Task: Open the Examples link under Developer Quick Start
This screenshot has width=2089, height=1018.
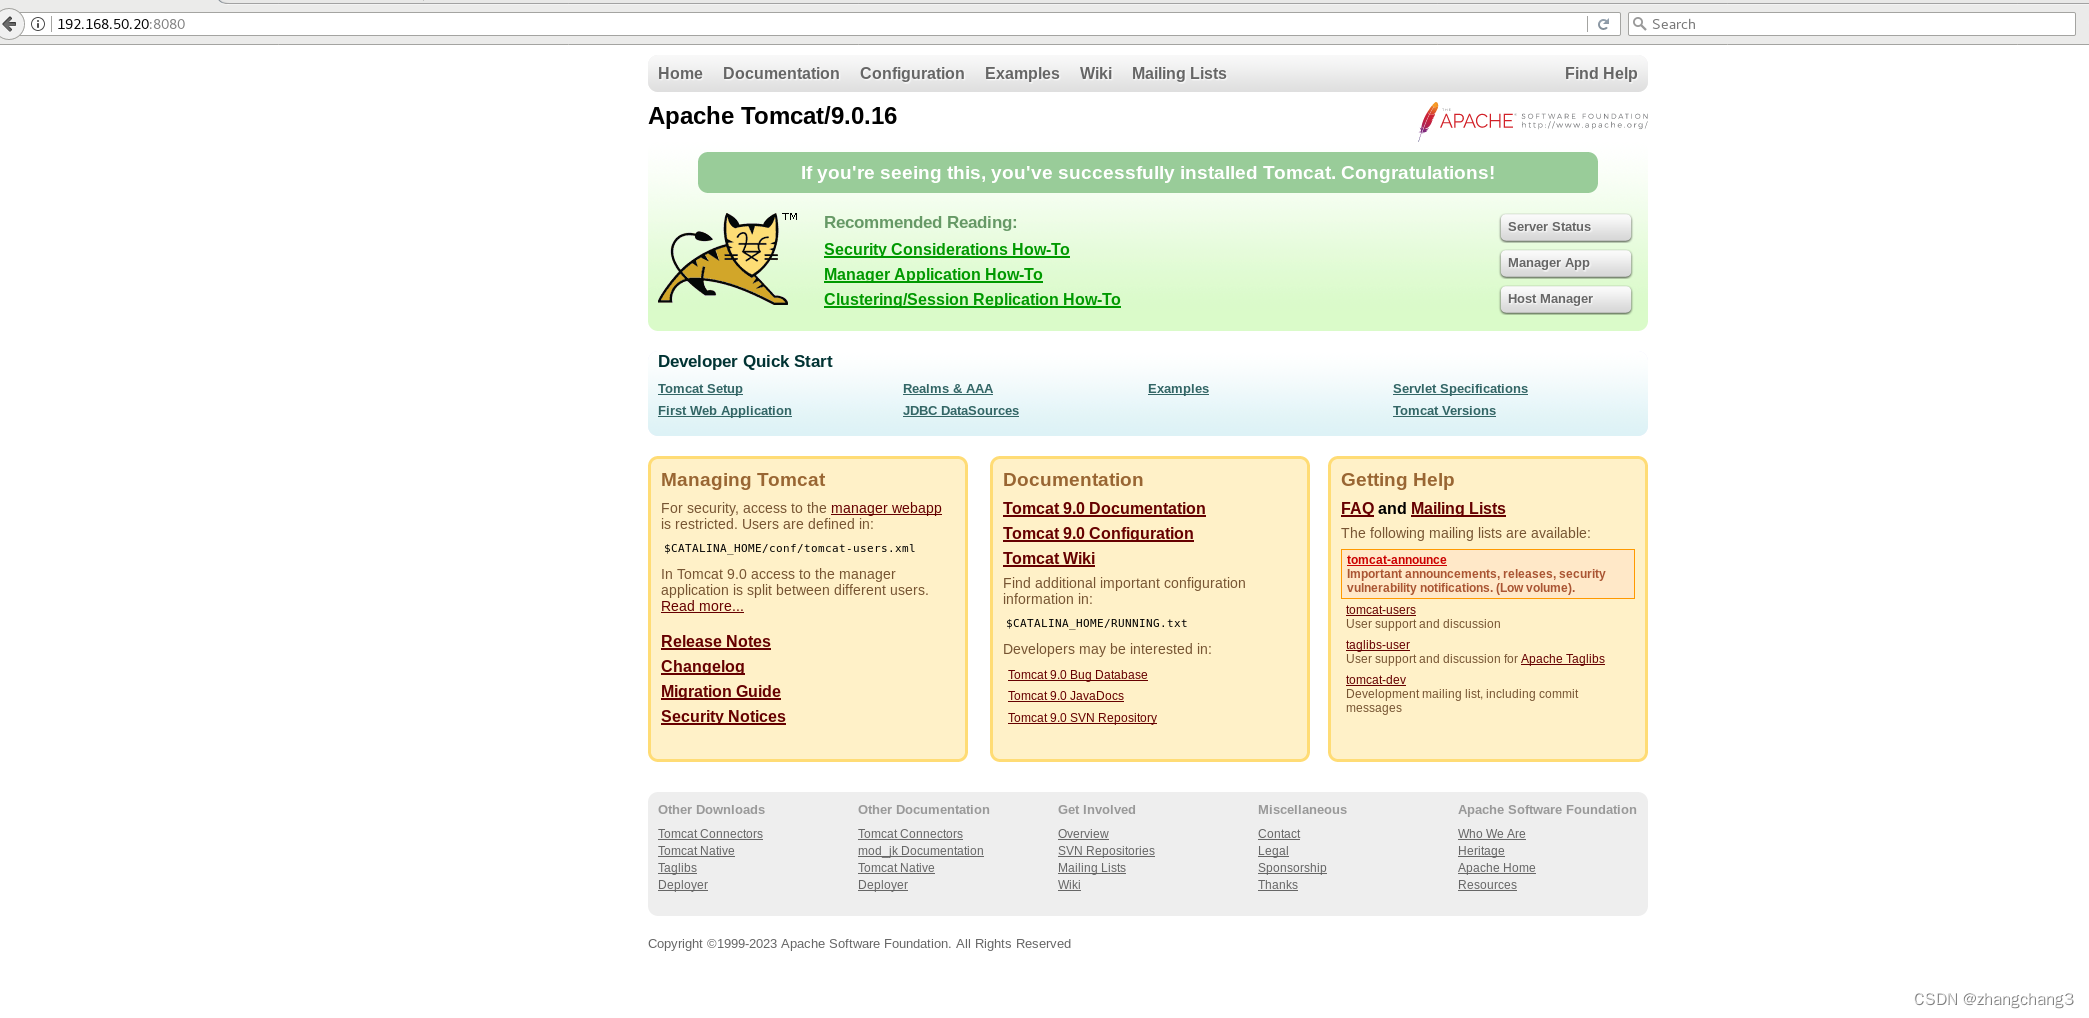Action: [1178, 389]
